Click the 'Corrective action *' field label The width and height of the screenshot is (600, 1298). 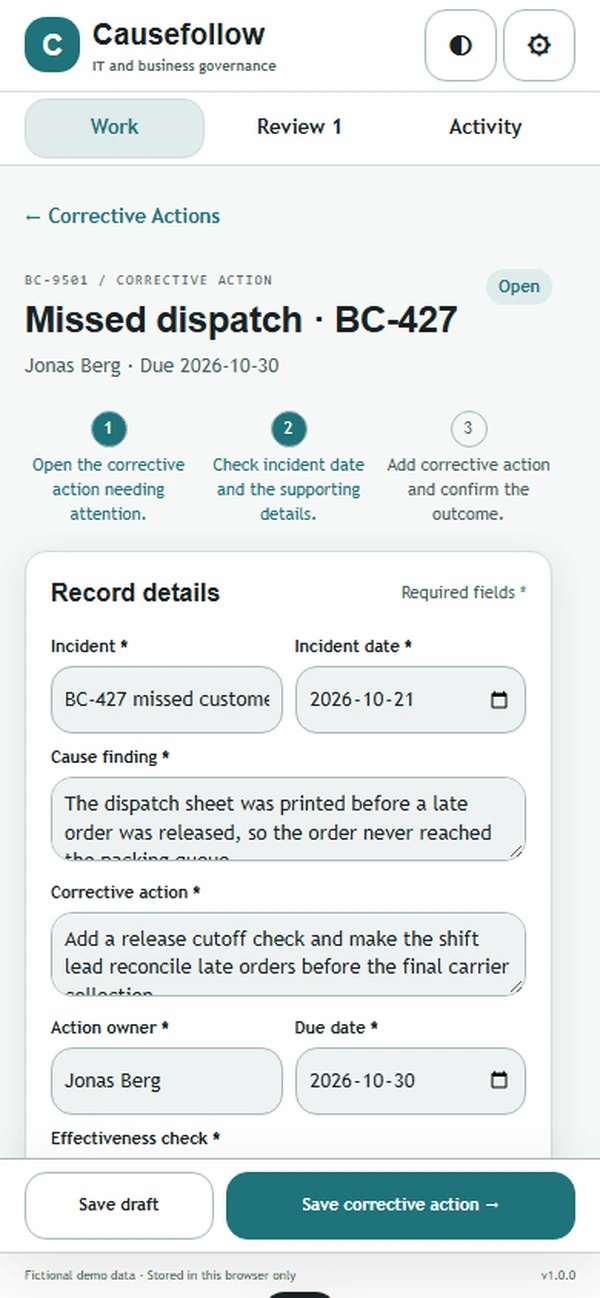coord(126,892)
